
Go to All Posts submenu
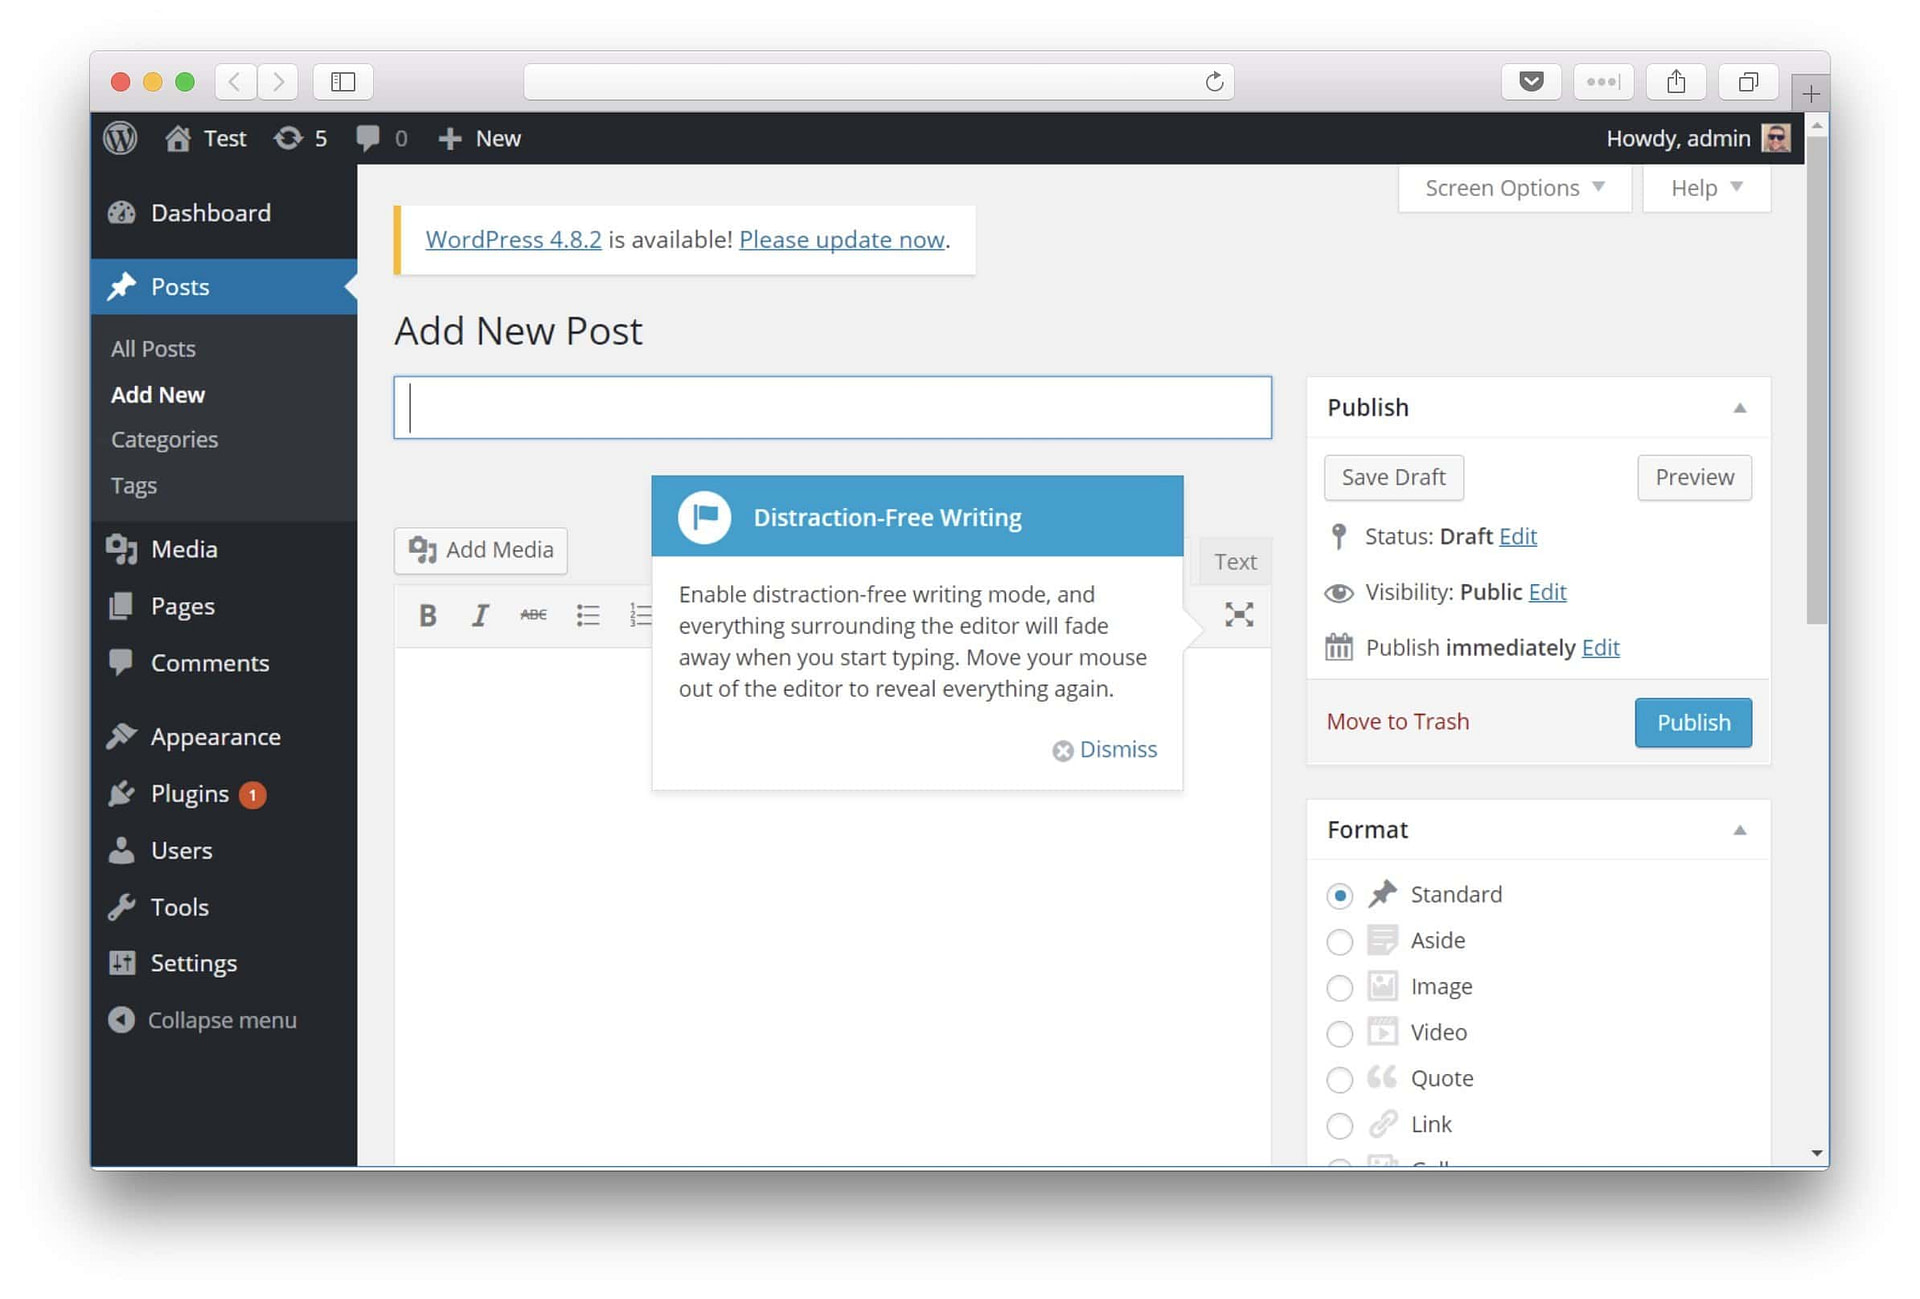(x=153, y=349)
